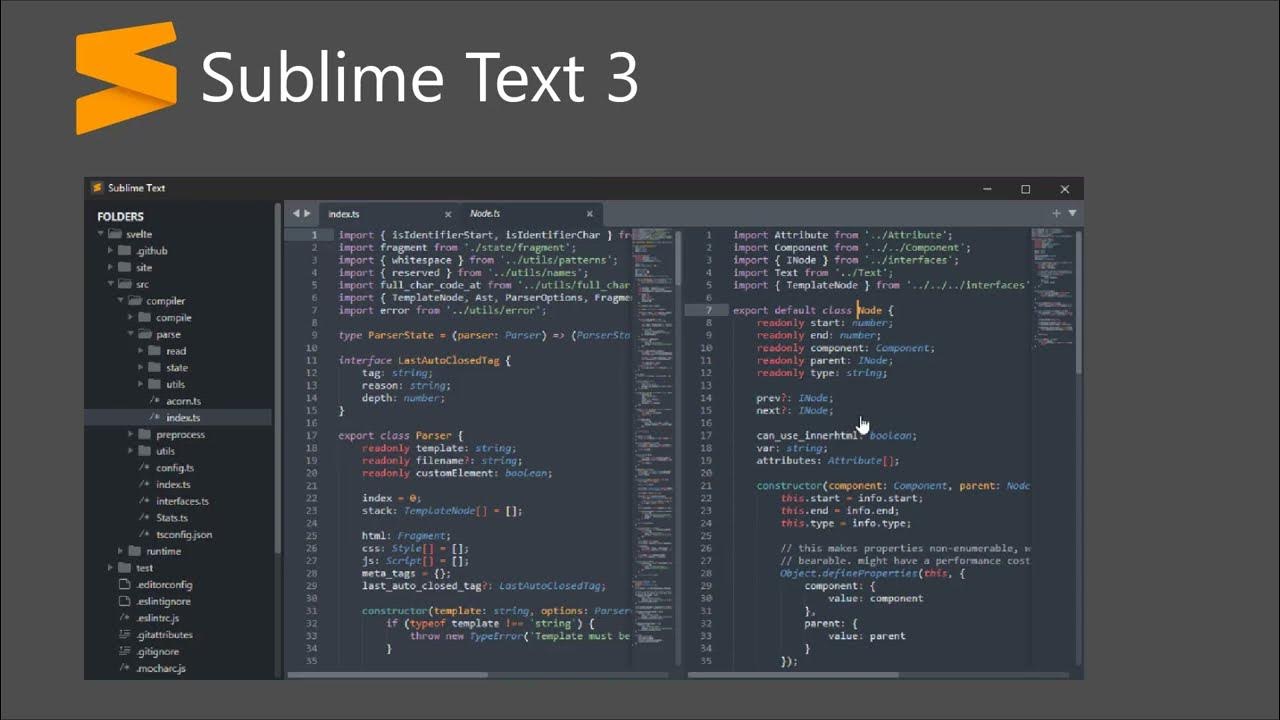
Task: Click the file icon beside .eslintignore
Action: pyautogui.click(x=125, y=601)
